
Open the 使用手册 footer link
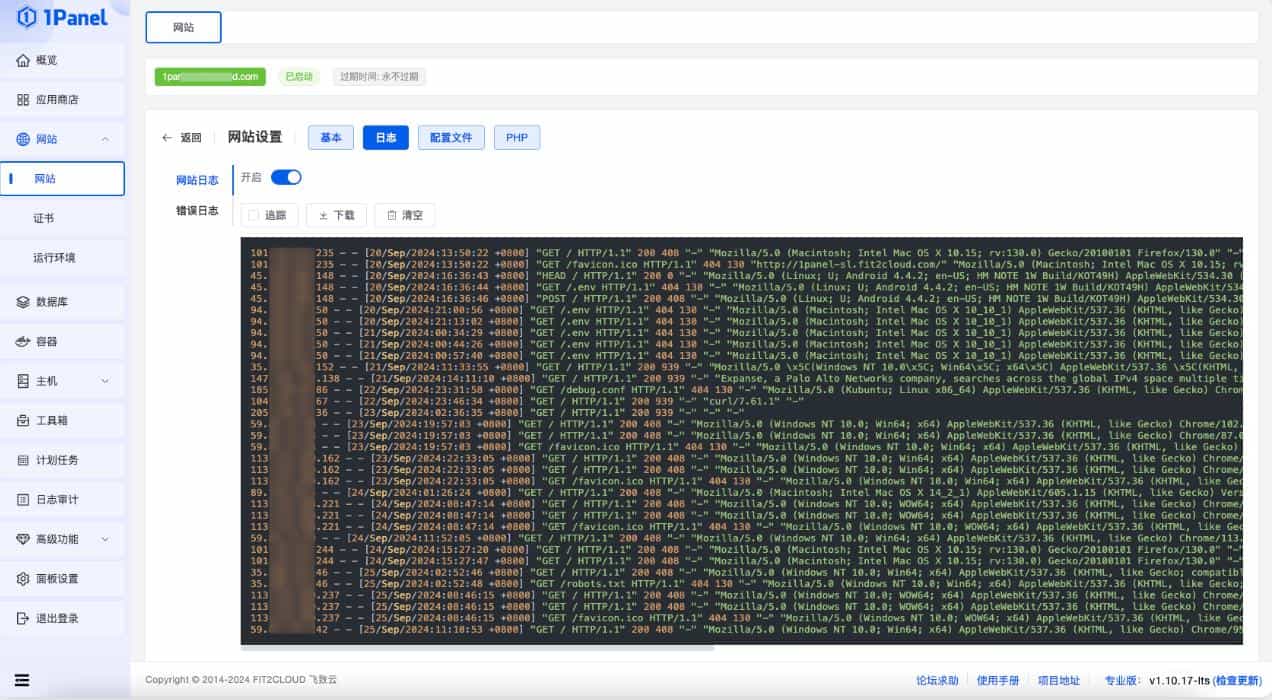point(1000,679)
